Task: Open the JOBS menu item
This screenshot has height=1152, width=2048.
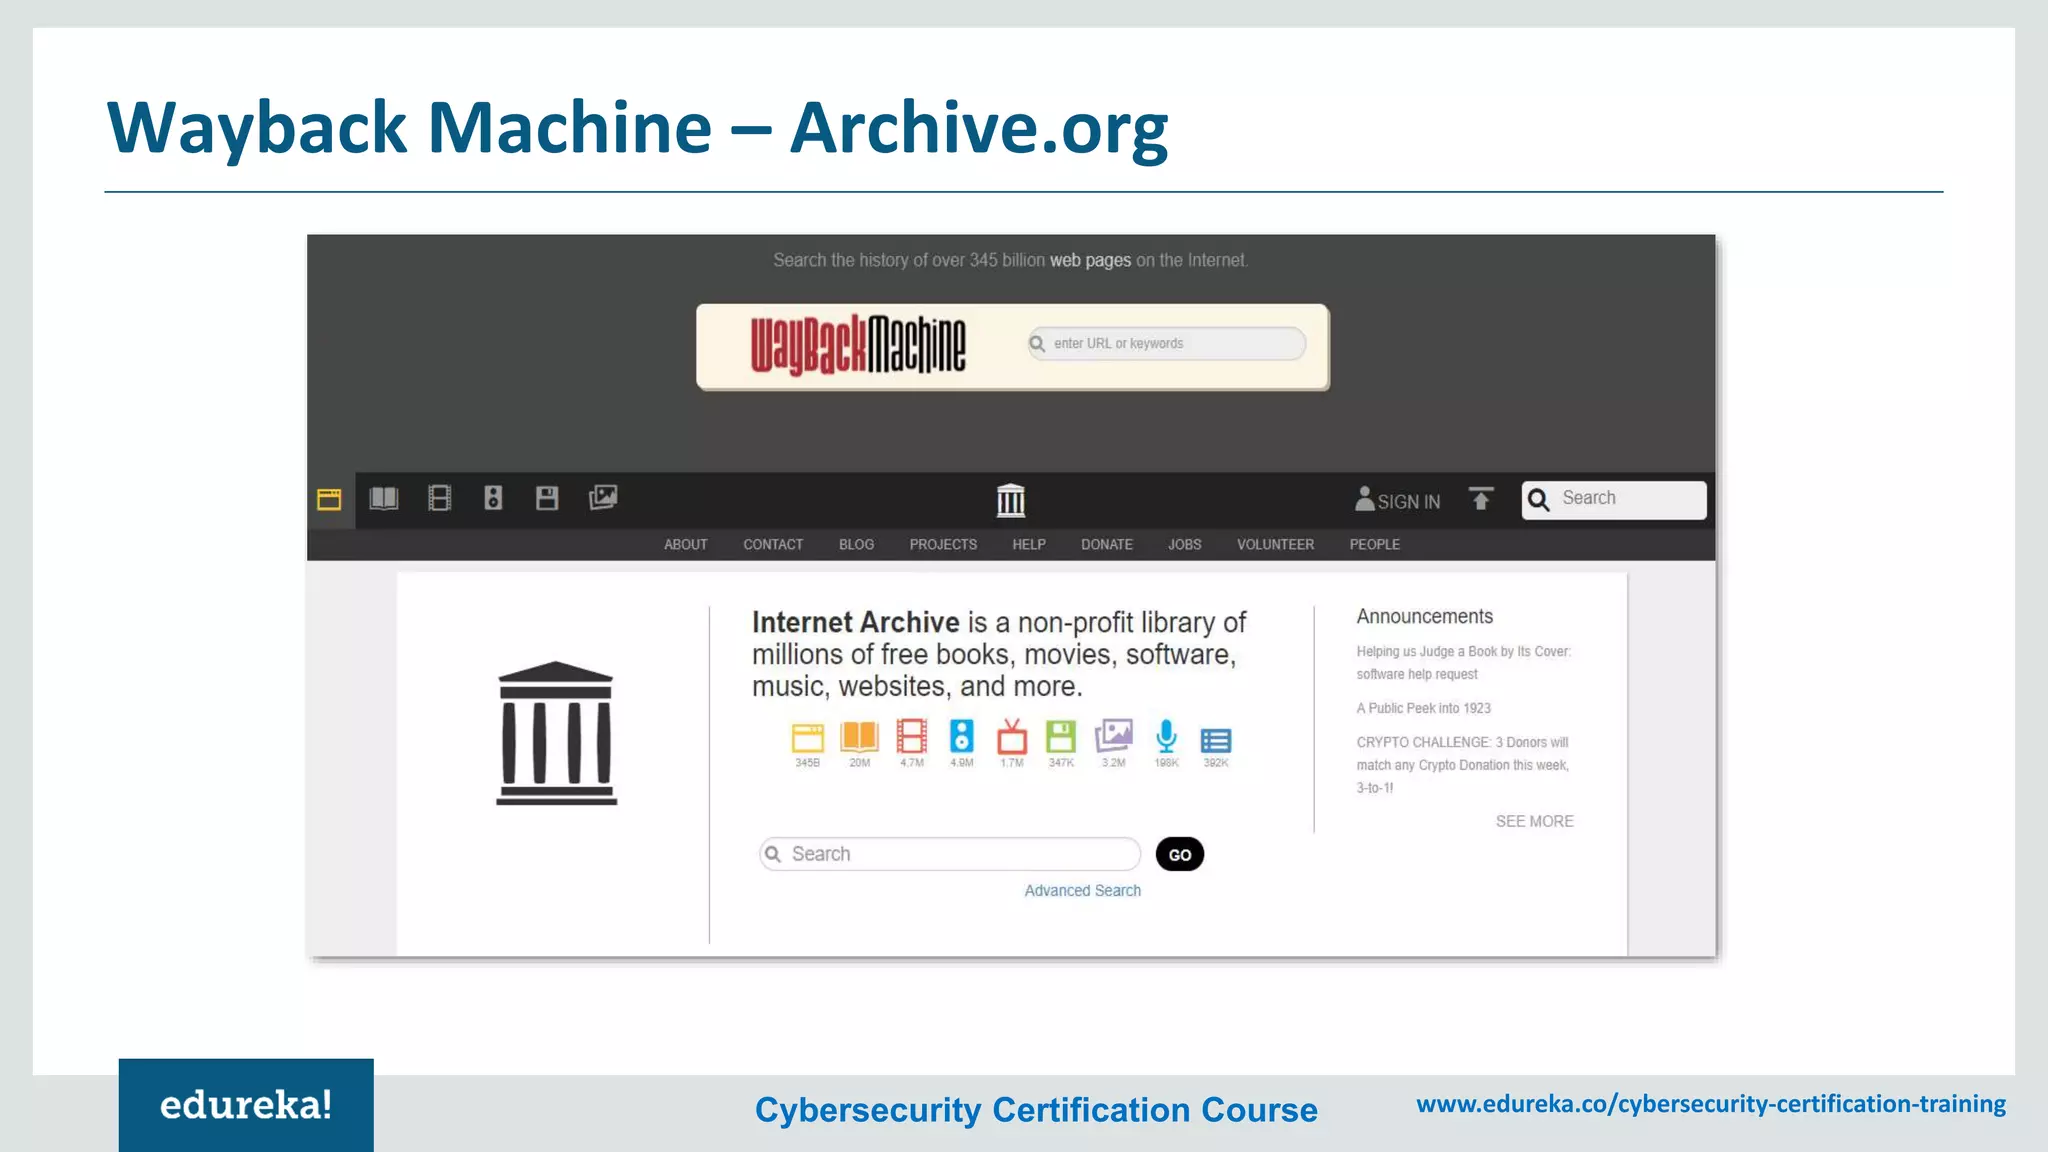Action: (x=1185, y=545)
